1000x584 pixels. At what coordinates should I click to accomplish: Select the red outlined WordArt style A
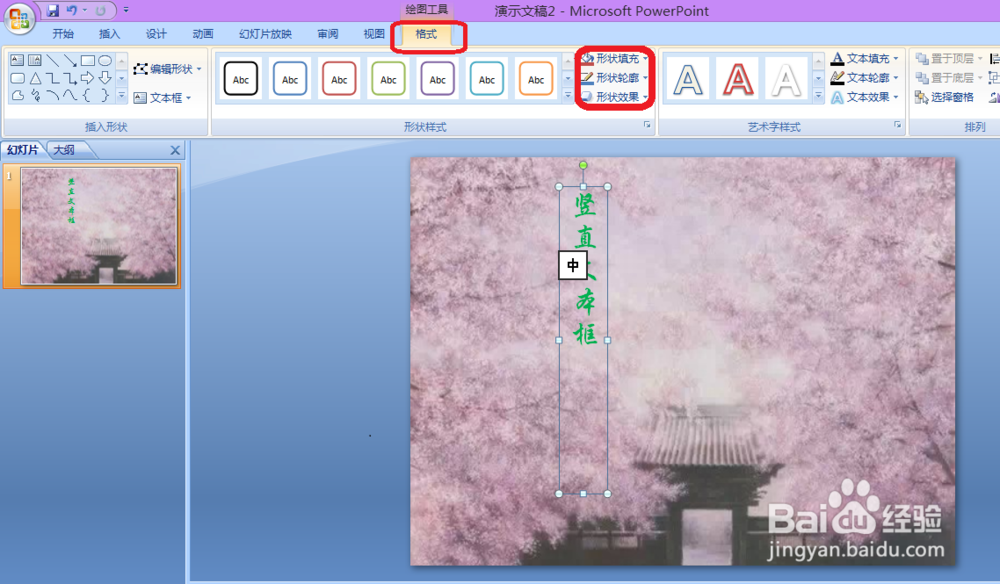tap(737, 79)
